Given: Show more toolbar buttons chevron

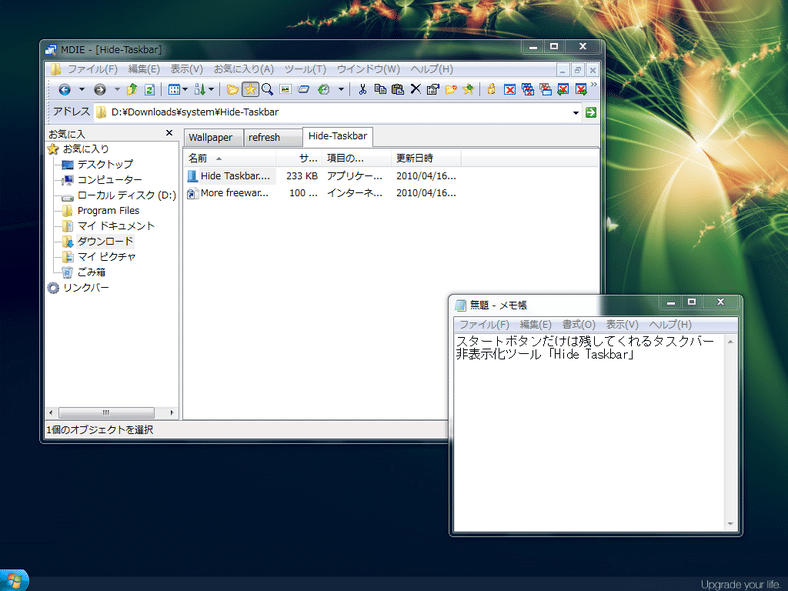Looking at the screenshot, I should 594,84.
